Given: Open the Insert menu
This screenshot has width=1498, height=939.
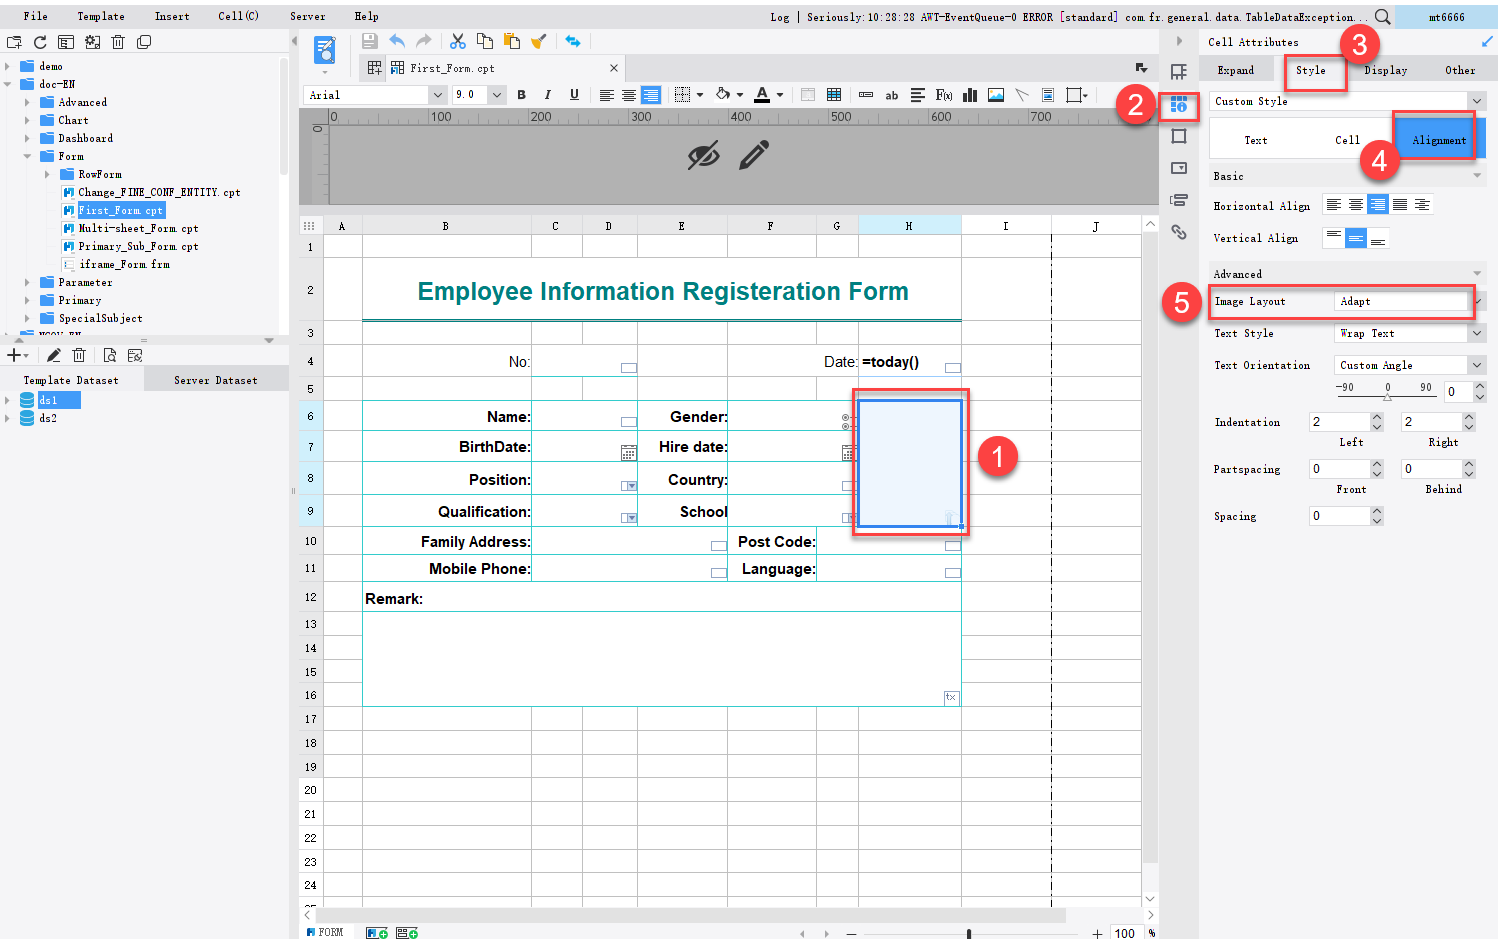Looking at the screenshot, I should [172, 16].
